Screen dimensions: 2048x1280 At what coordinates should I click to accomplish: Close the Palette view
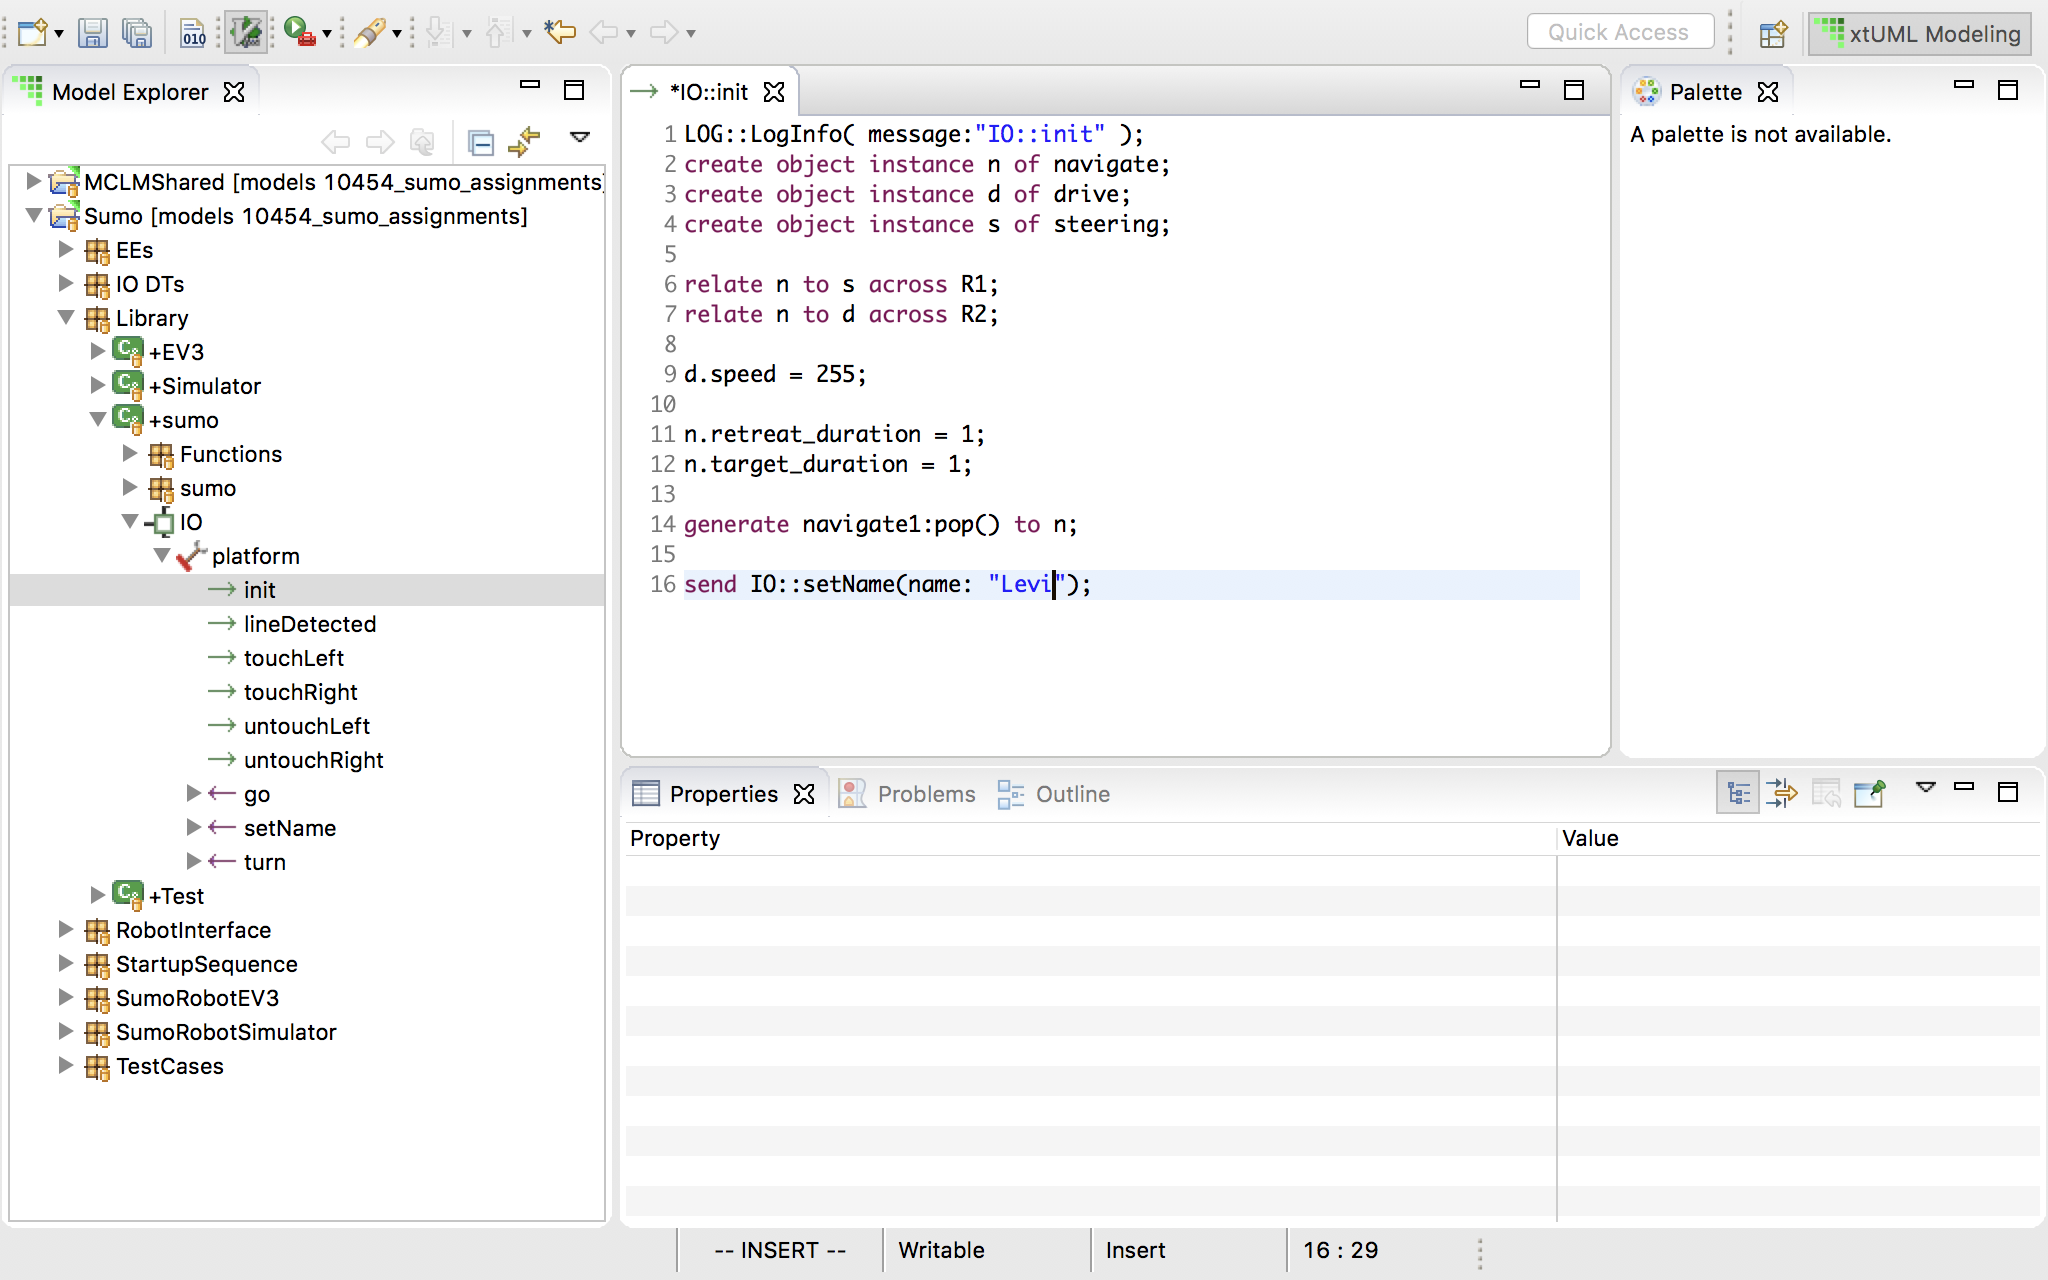click(1768, 92)
